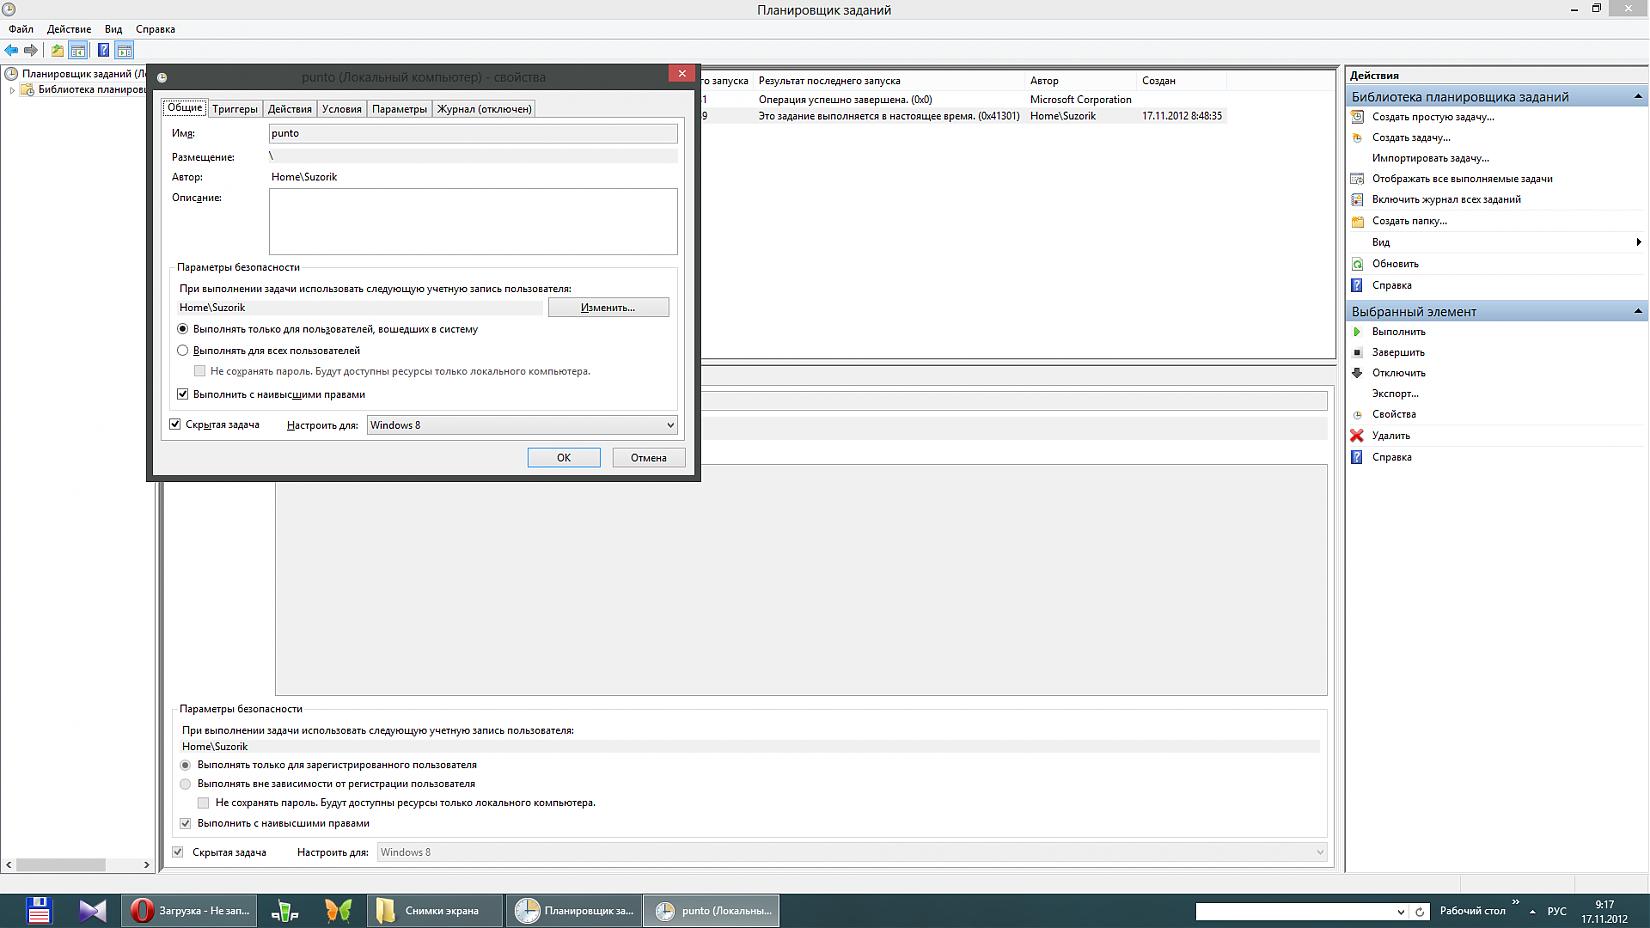Click the up-one-level folder toolbar icon
Viewport: 1650px width, 928px height.
click(57, 50)
